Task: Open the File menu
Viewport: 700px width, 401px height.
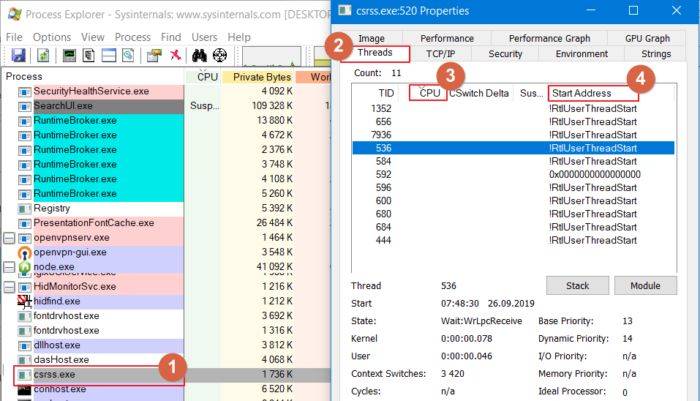Action: tap(14, 37)
